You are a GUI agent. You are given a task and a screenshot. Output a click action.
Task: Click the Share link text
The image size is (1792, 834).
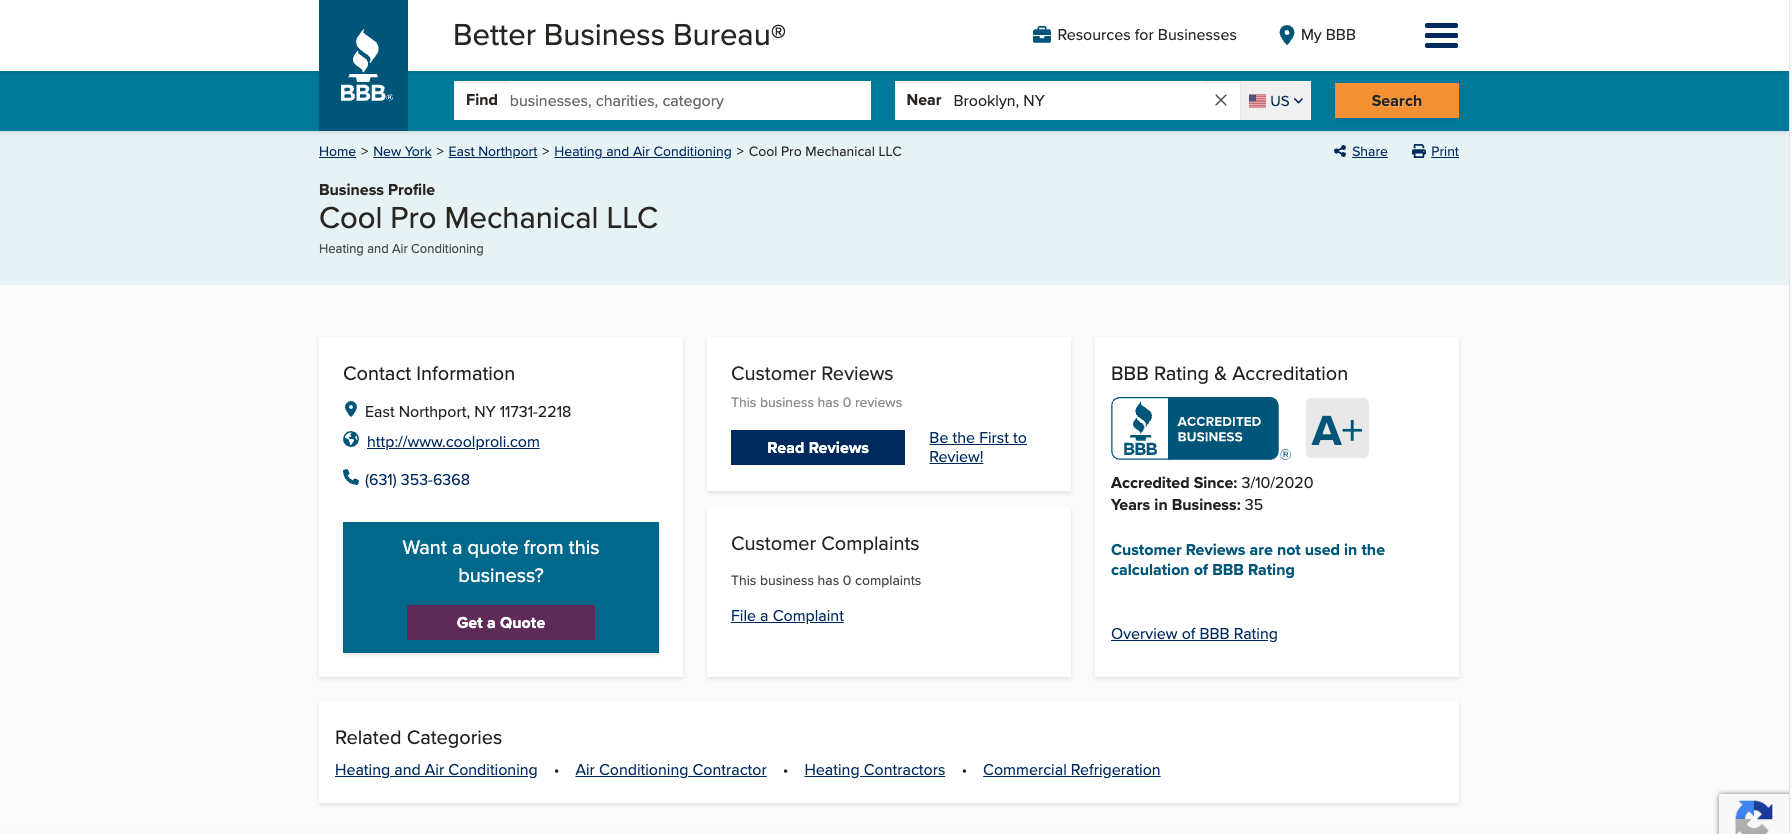1370,152
